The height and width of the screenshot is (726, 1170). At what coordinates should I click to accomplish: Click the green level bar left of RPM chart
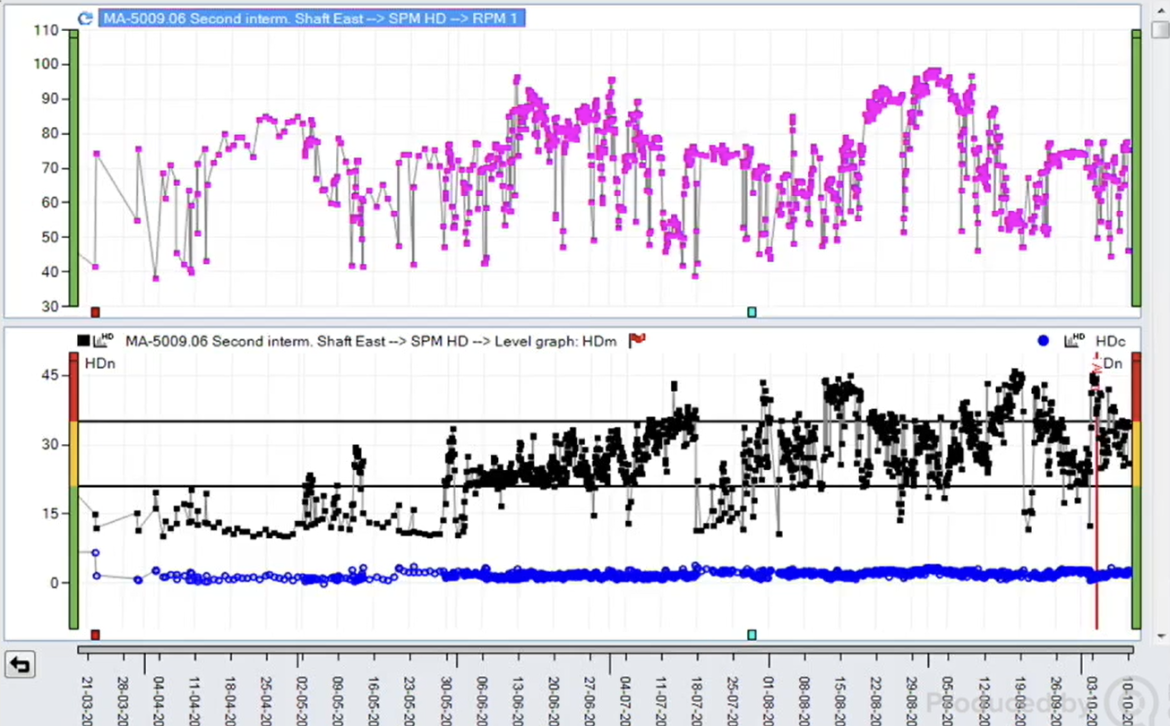click(x=73, y=168)
